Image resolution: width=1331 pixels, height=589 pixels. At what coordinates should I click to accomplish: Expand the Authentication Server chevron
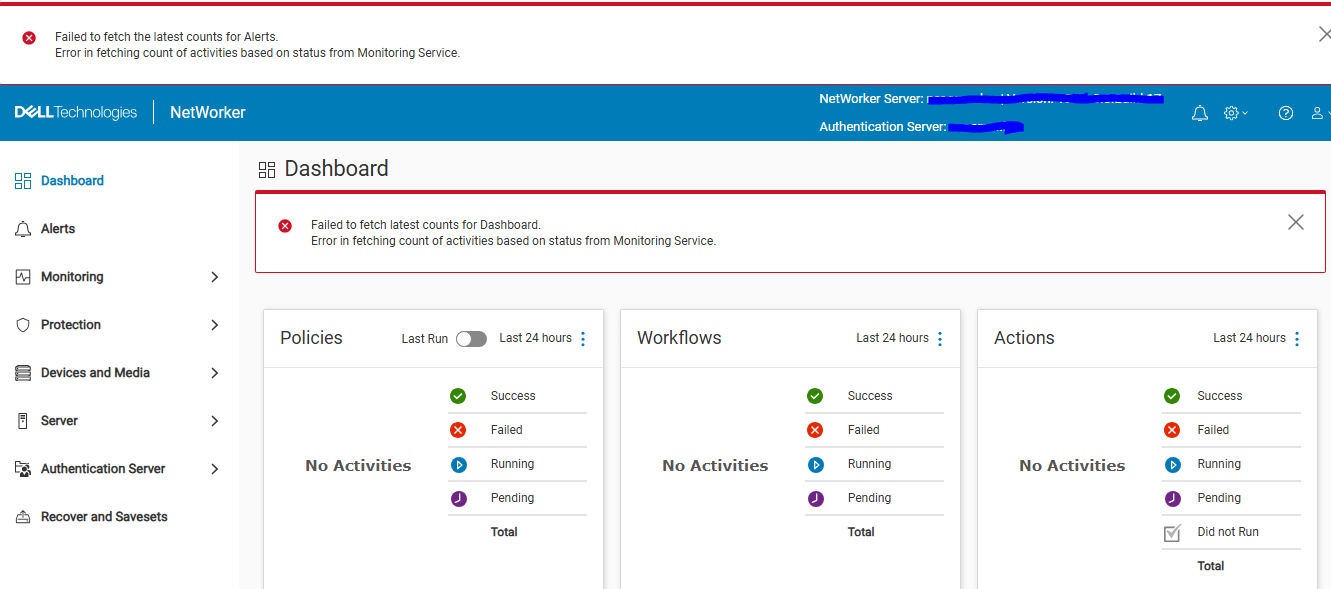214,469
